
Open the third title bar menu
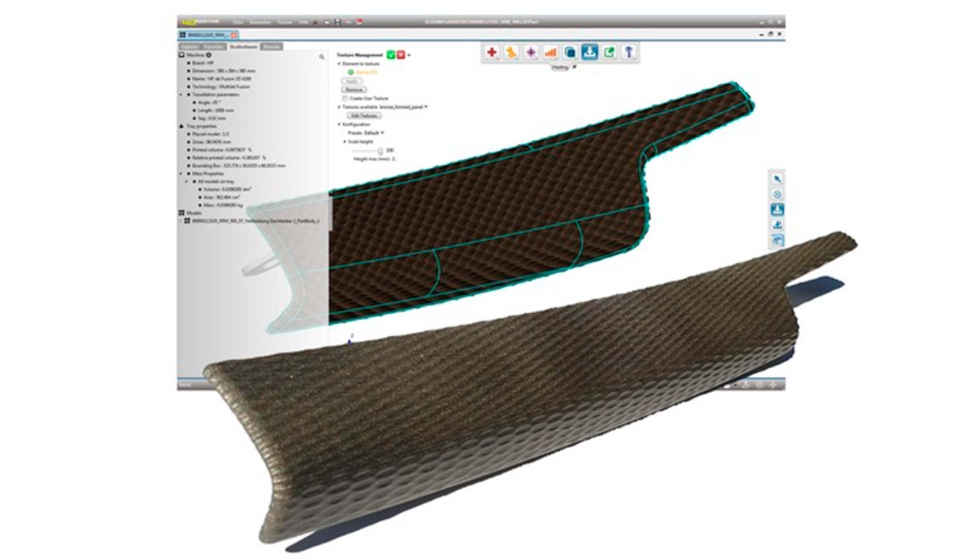point(285,22)
